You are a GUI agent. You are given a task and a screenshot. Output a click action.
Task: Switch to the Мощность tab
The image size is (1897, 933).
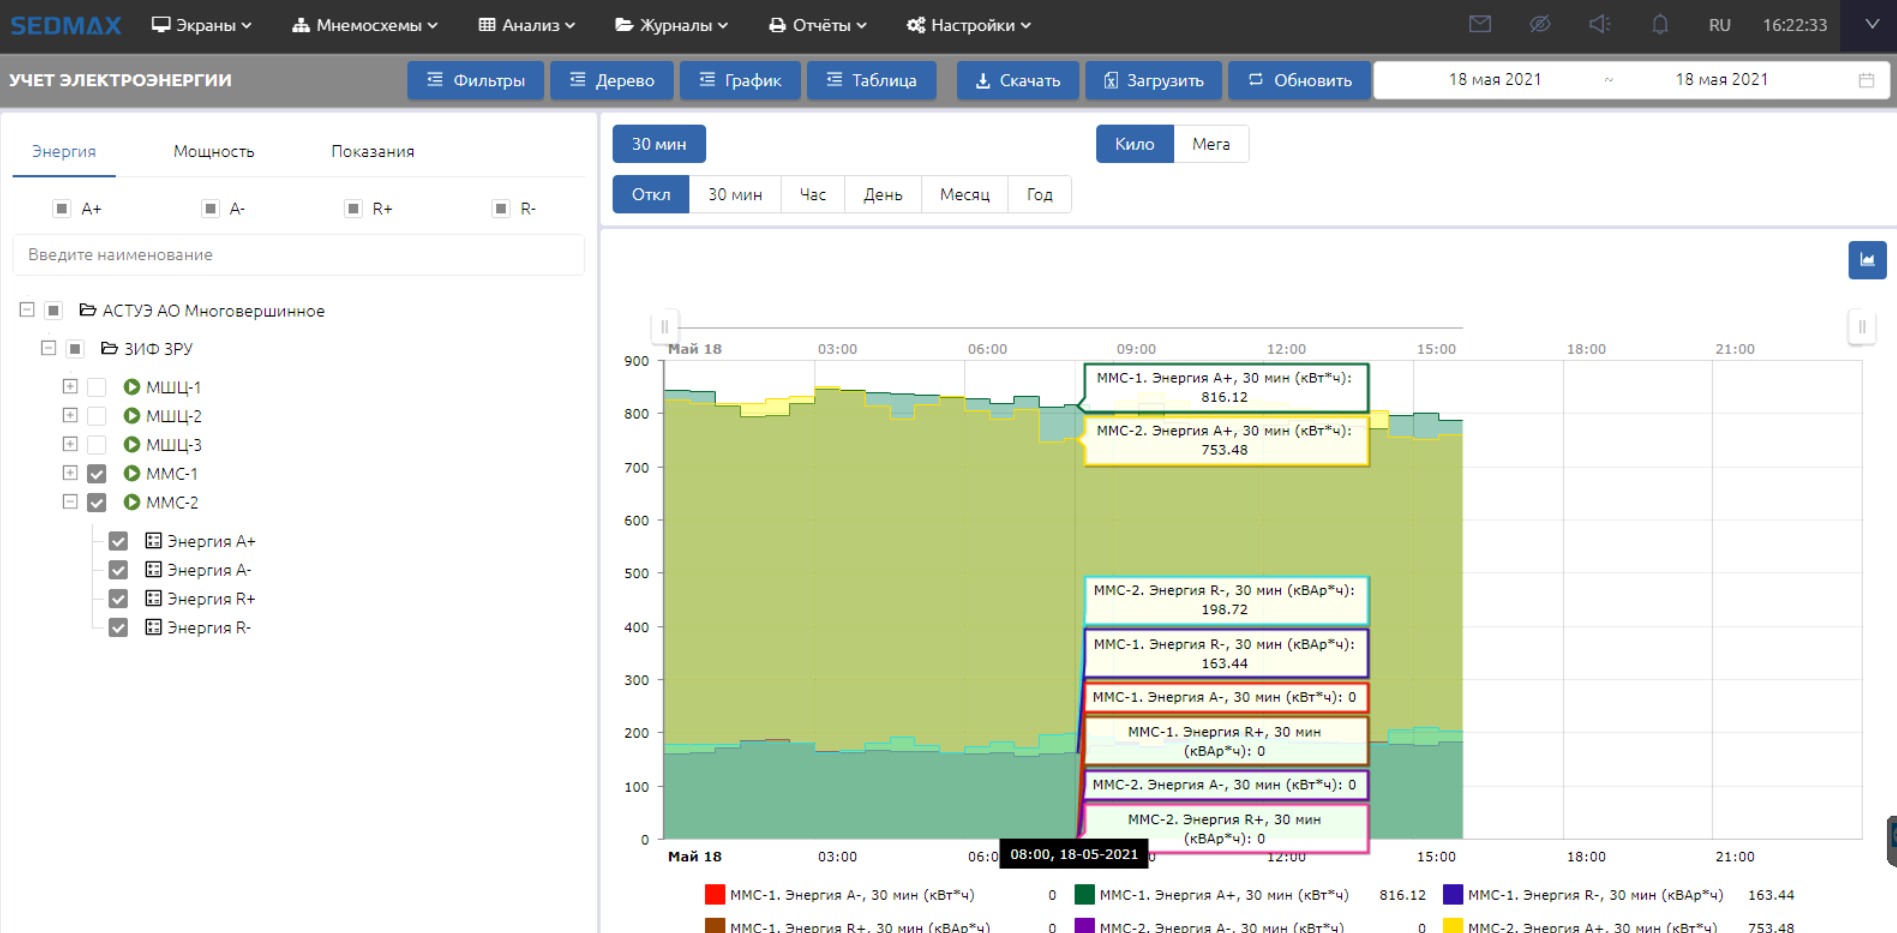[214, 151]
